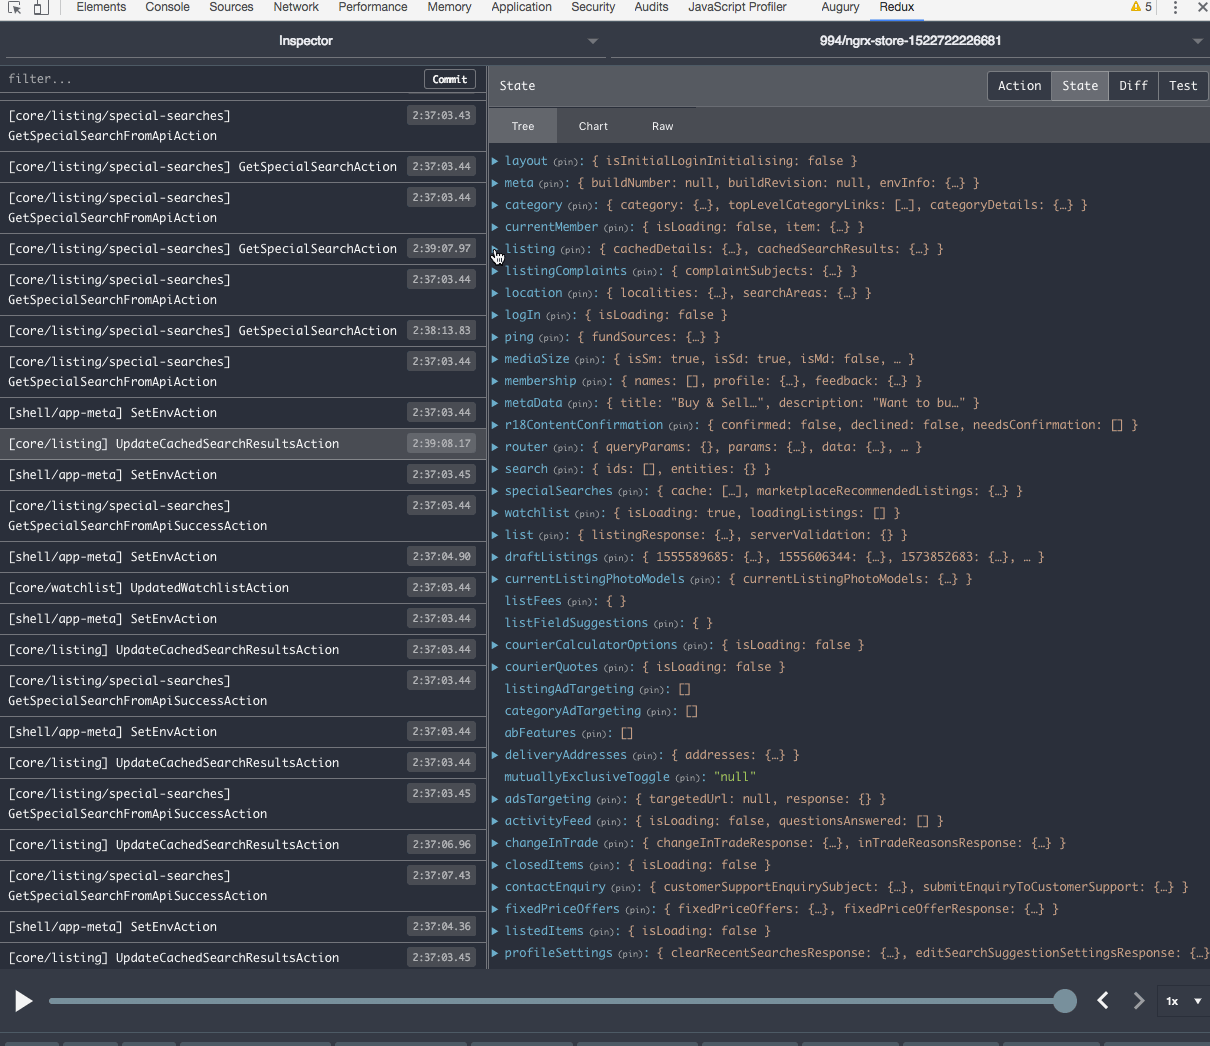This screenshot has width=1210, height=1046.
Task: Open the Inspector monitor dropdown
Action: pyautogui.click(x=305, y=41)
